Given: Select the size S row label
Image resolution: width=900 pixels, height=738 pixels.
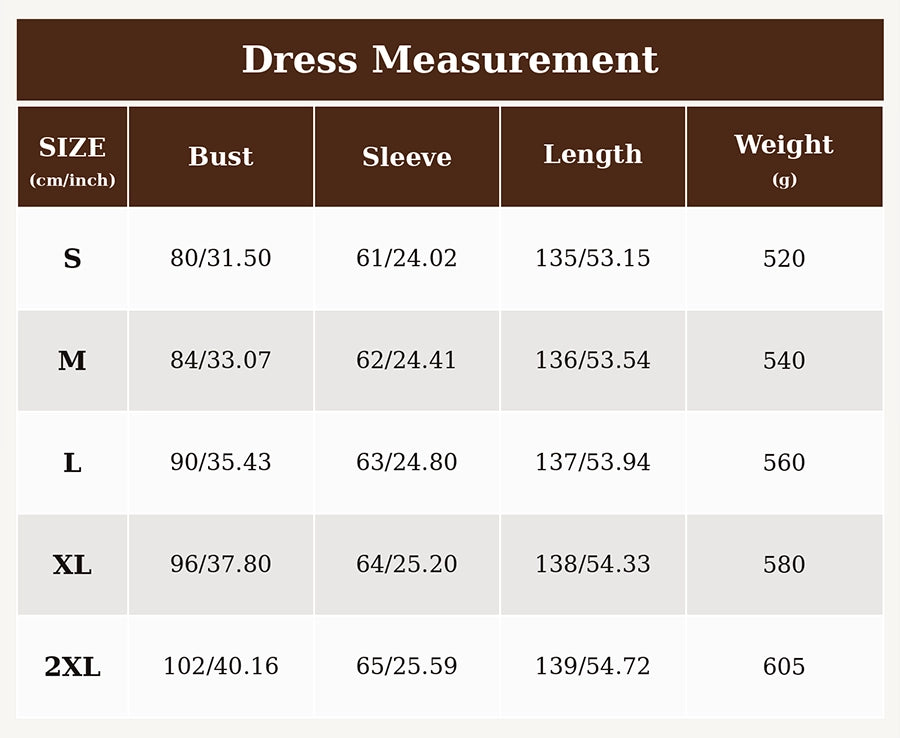Looking at the screenshot, I should click(x=72, y=259).
